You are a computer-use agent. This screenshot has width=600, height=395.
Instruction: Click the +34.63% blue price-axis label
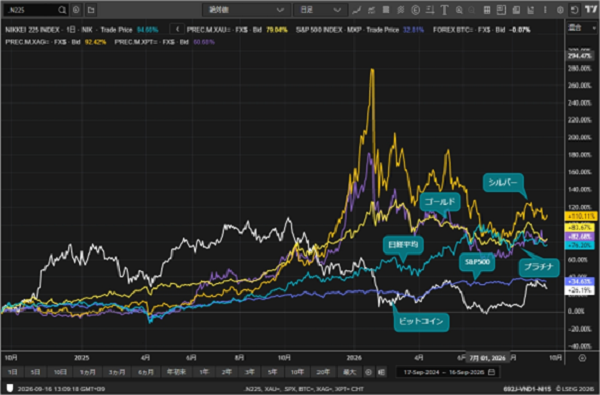click(580, 281)
